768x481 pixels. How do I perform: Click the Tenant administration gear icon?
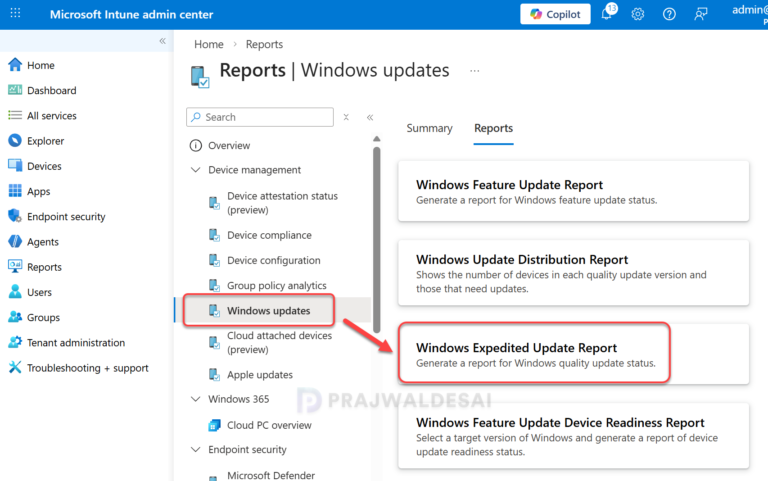point(15,342)
